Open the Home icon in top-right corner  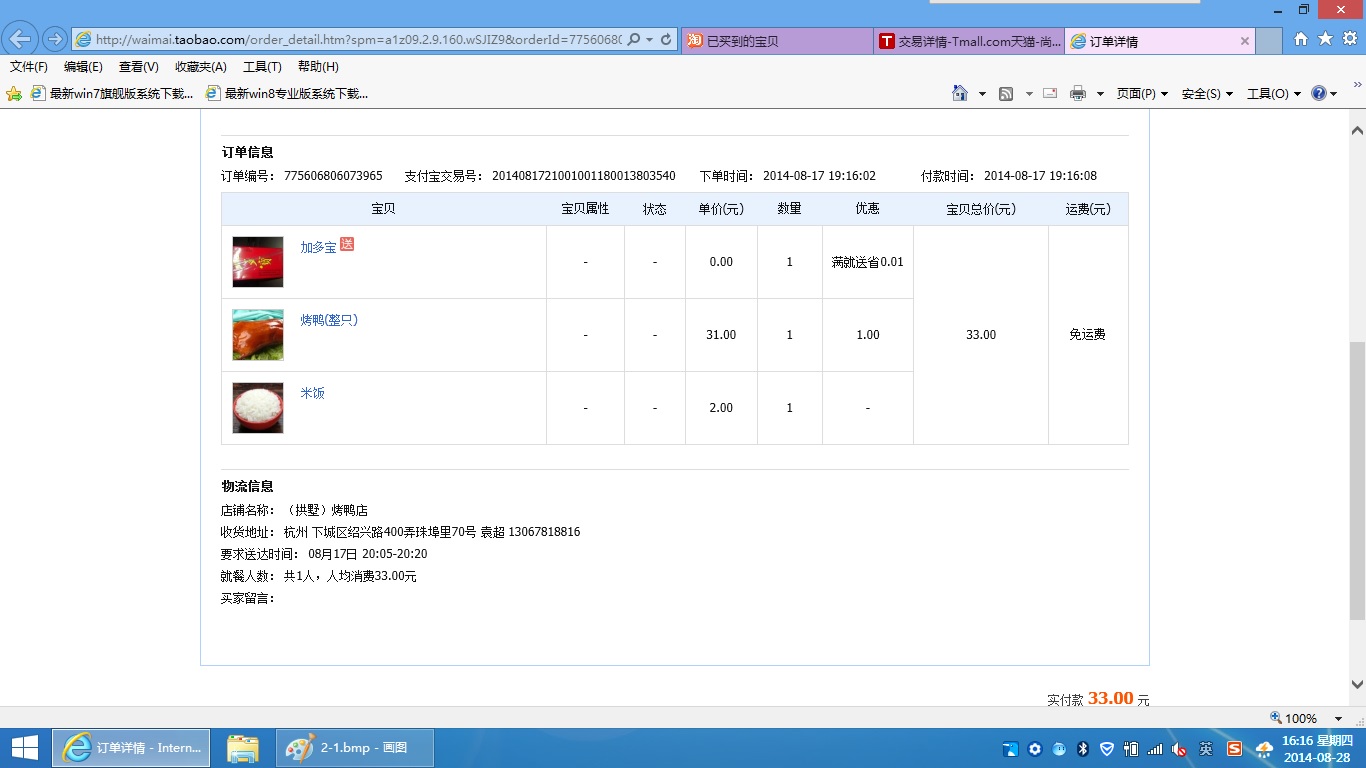point(1300,39)
